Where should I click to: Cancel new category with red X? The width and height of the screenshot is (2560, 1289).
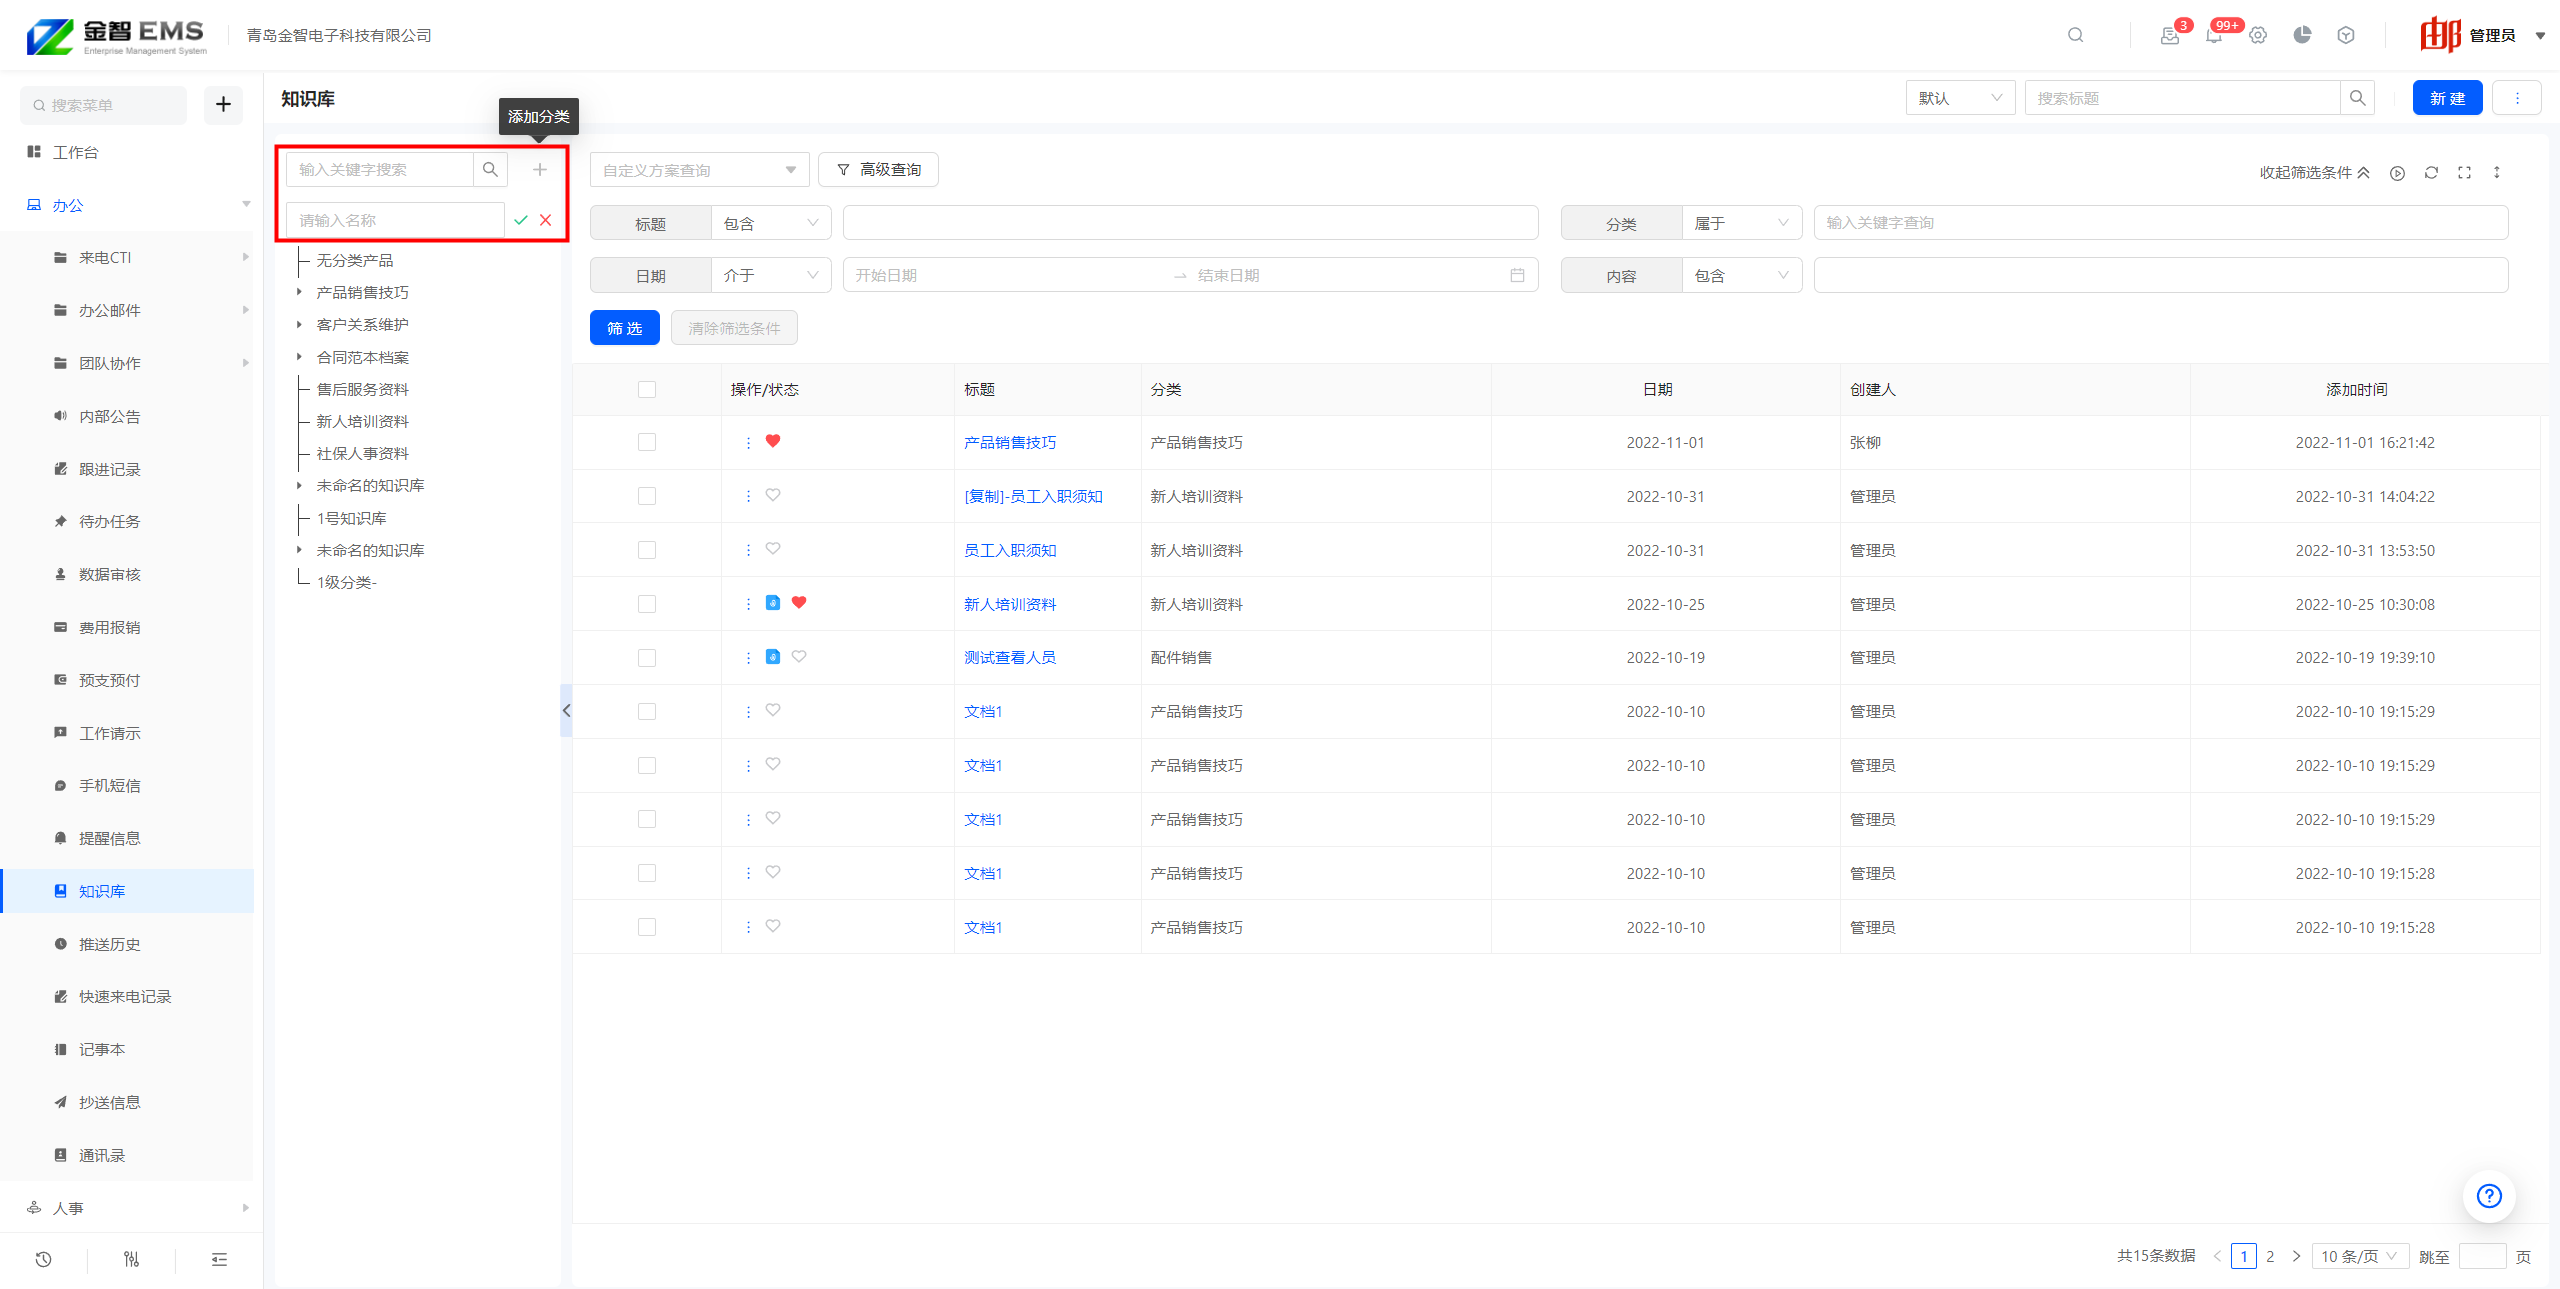point(546,220)
